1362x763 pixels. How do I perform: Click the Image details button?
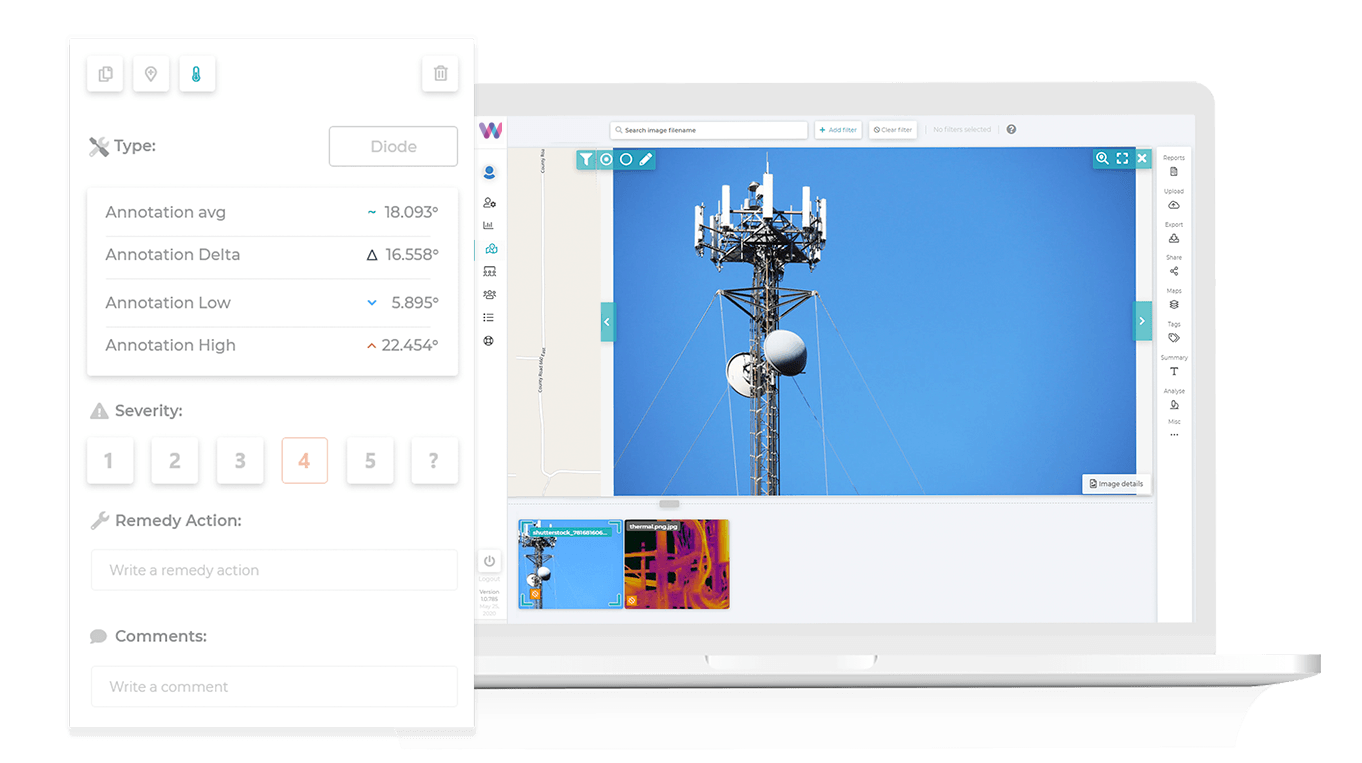(1116, 484)
